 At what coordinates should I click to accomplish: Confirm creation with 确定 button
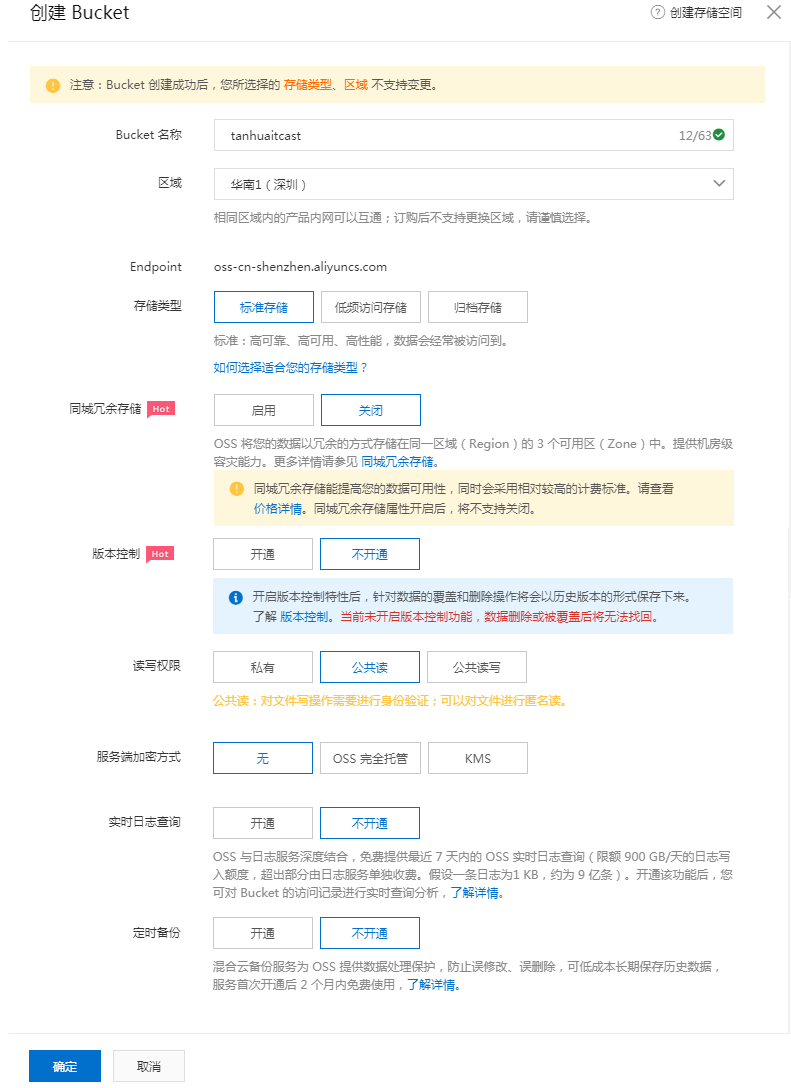click(x=65, y=1066)
